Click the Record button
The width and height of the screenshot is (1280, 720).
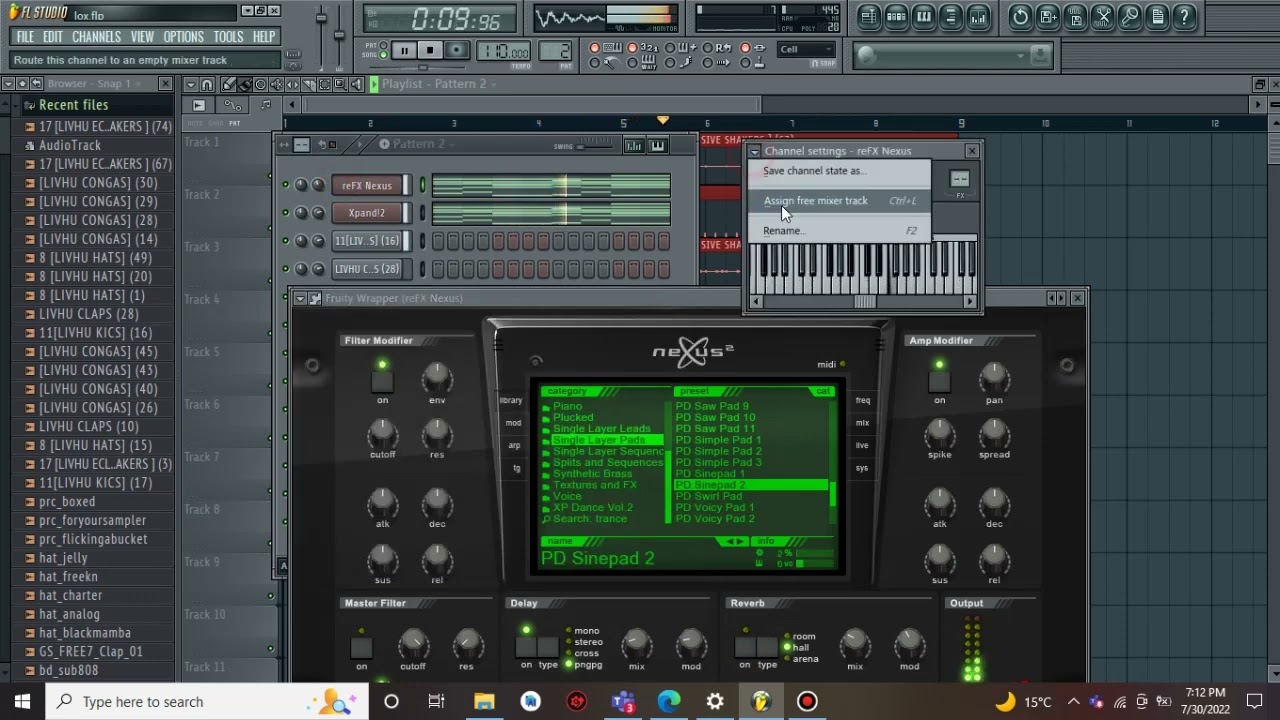pyautogui.click(x=456, y=51)
